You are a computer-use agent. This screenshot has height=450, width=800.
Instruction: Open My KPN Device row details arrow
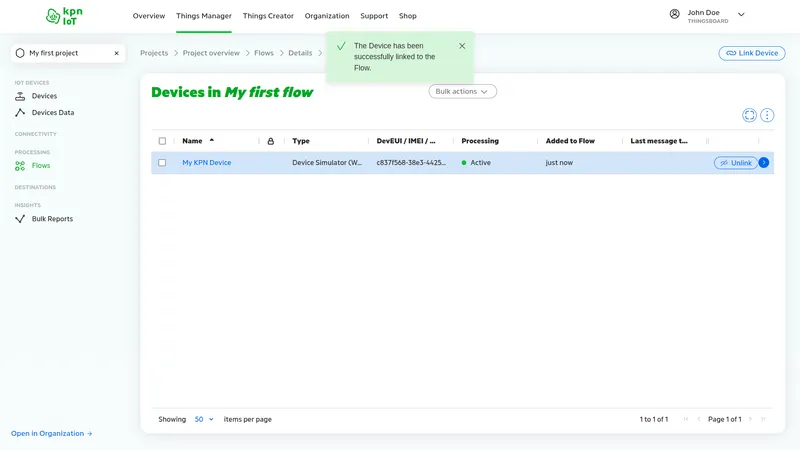click(764, 163)
